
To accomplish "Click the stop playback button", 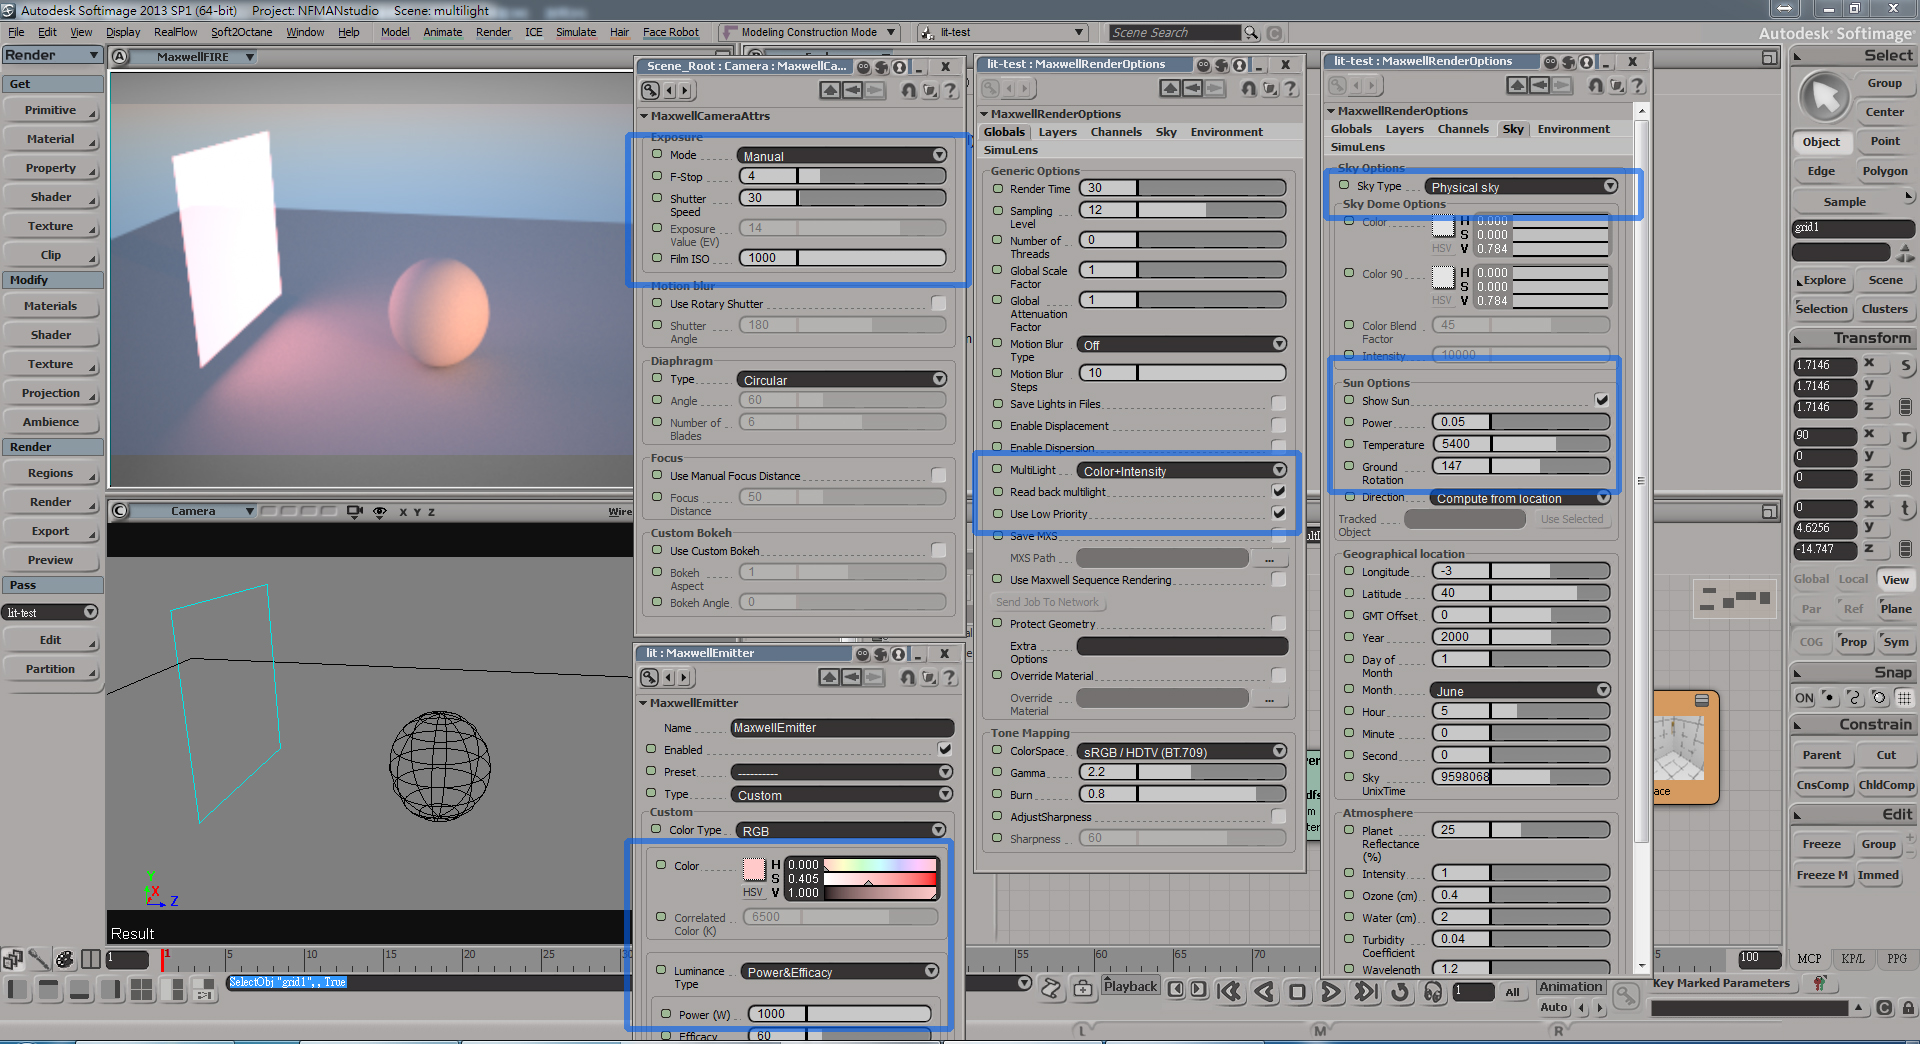I will [x=1297, y=991].
